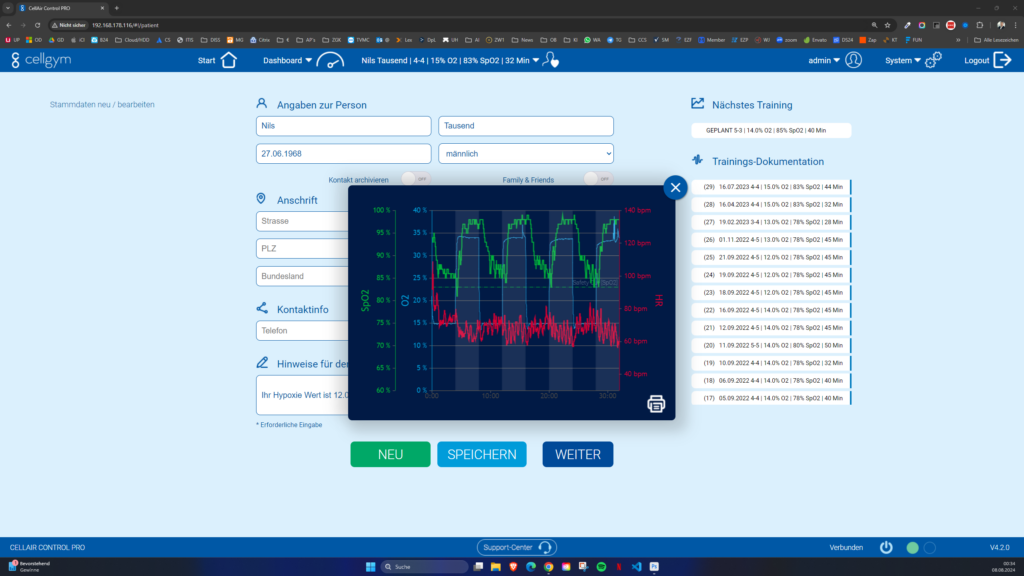
Task: Click the System gears icon
Action: pos(932,60)
